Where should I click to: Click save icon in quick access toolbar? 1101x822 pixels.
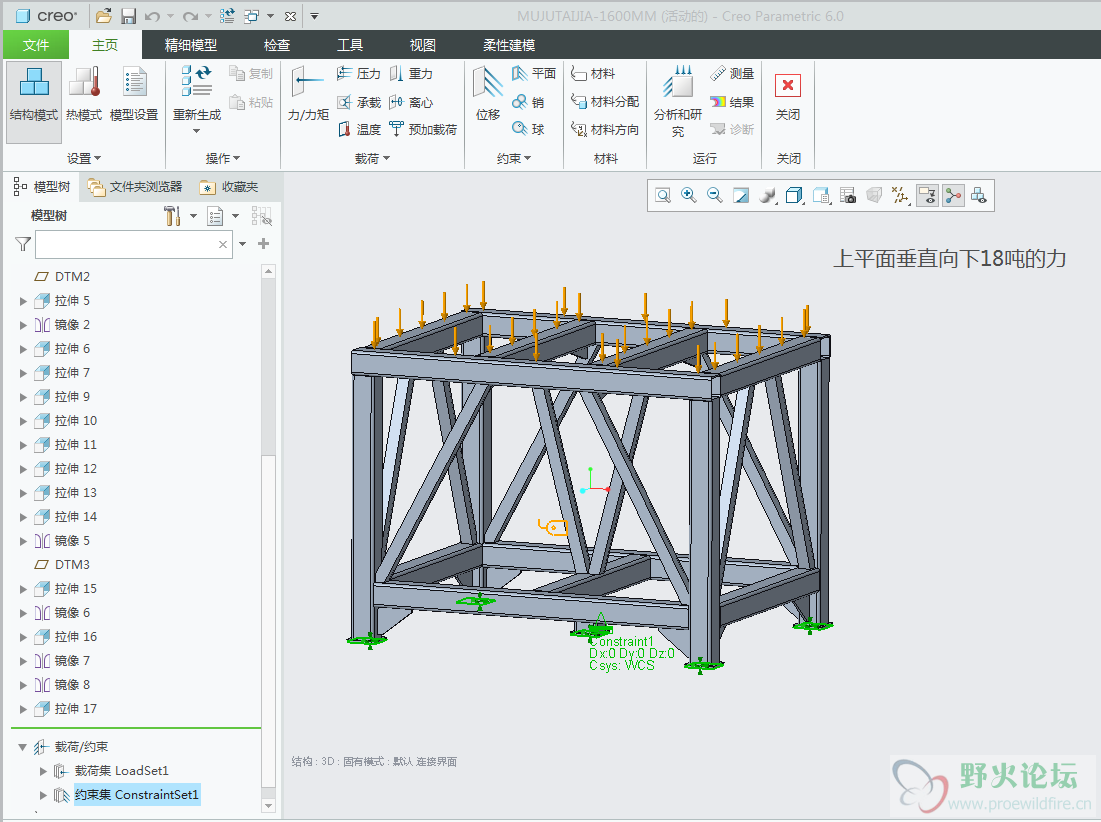pyautogui.click(x=128, y=15)
